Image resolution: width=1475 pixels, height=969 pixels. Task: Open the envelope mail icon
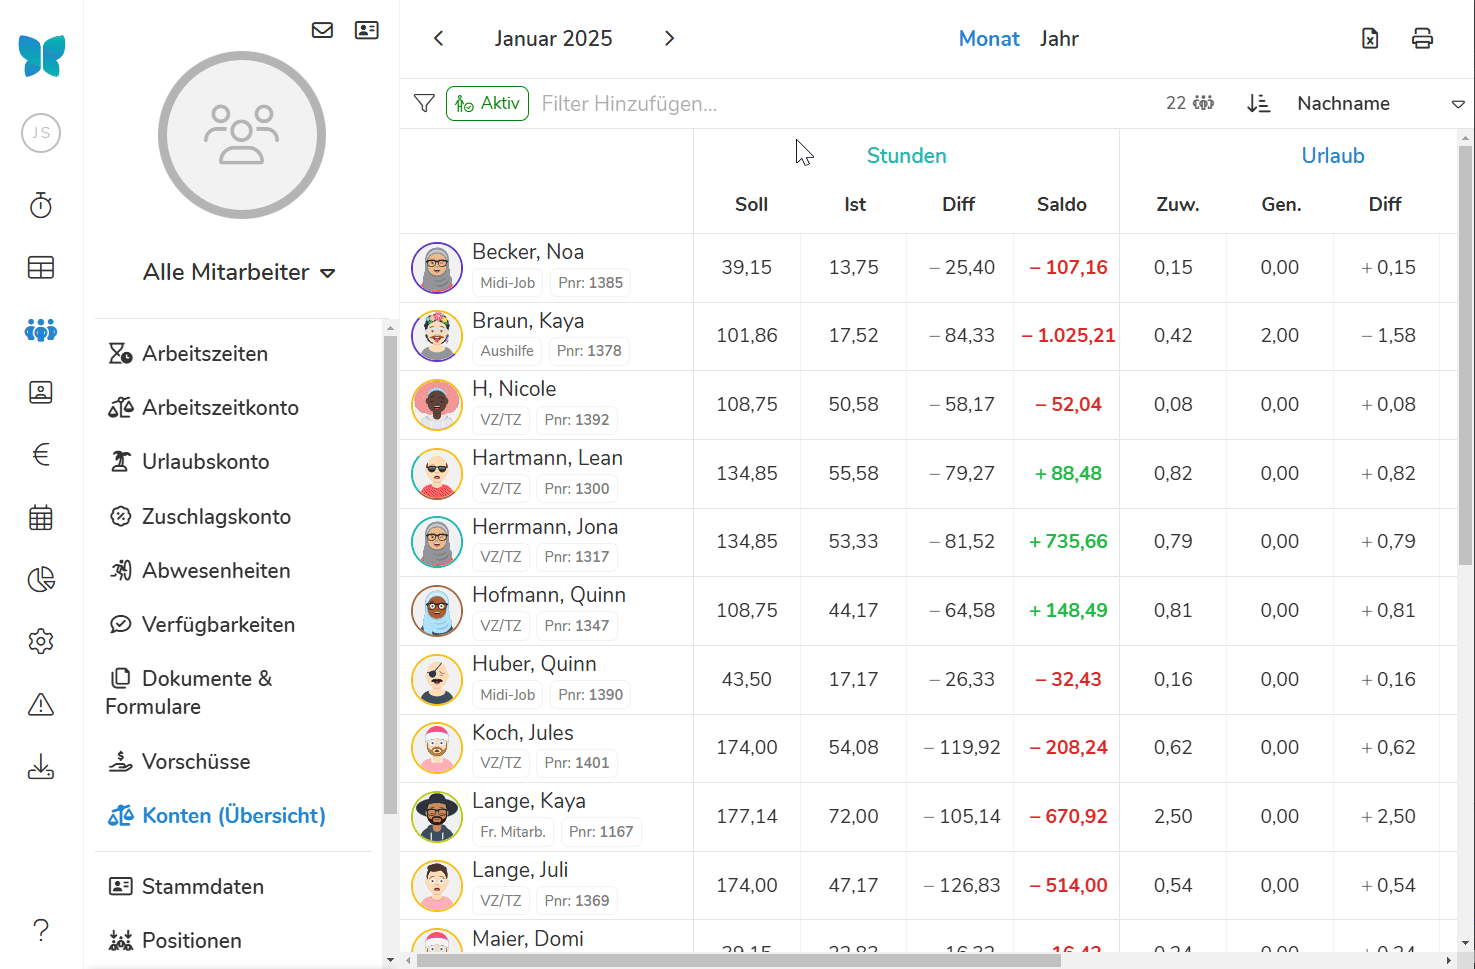tap(322, 30)
